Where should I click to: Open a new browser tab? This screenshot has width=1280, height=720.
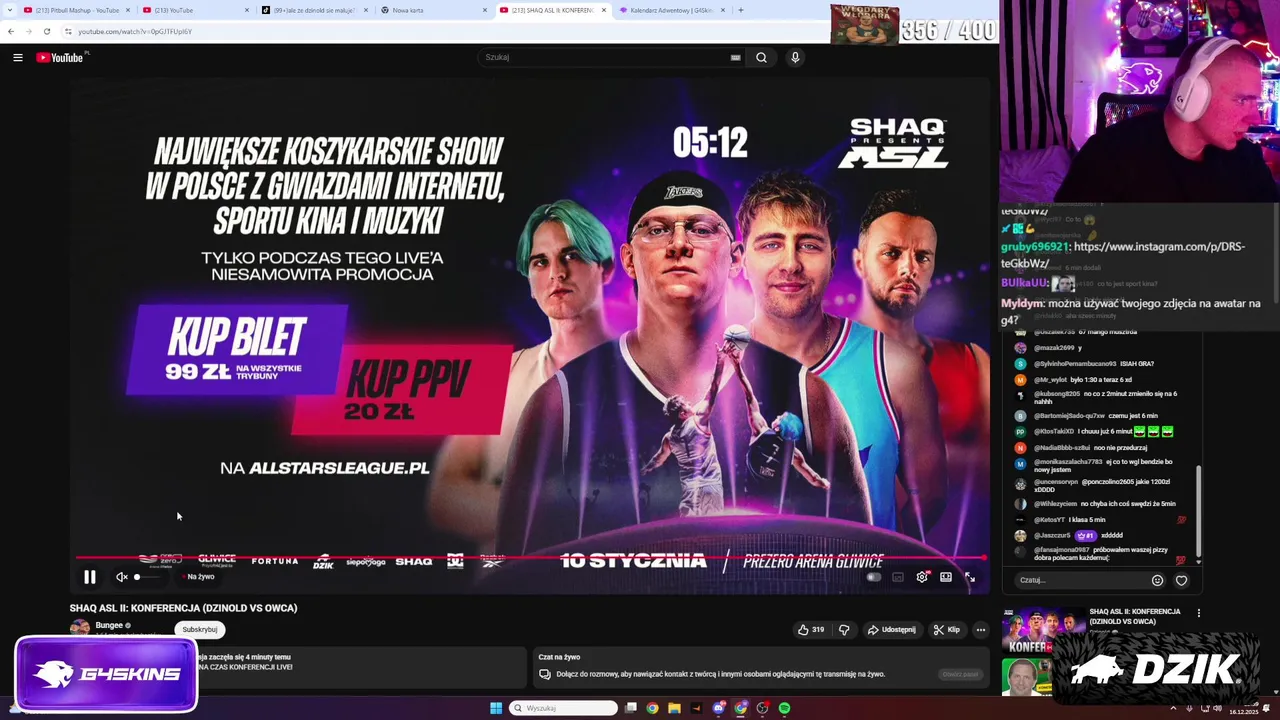point(741,10)
